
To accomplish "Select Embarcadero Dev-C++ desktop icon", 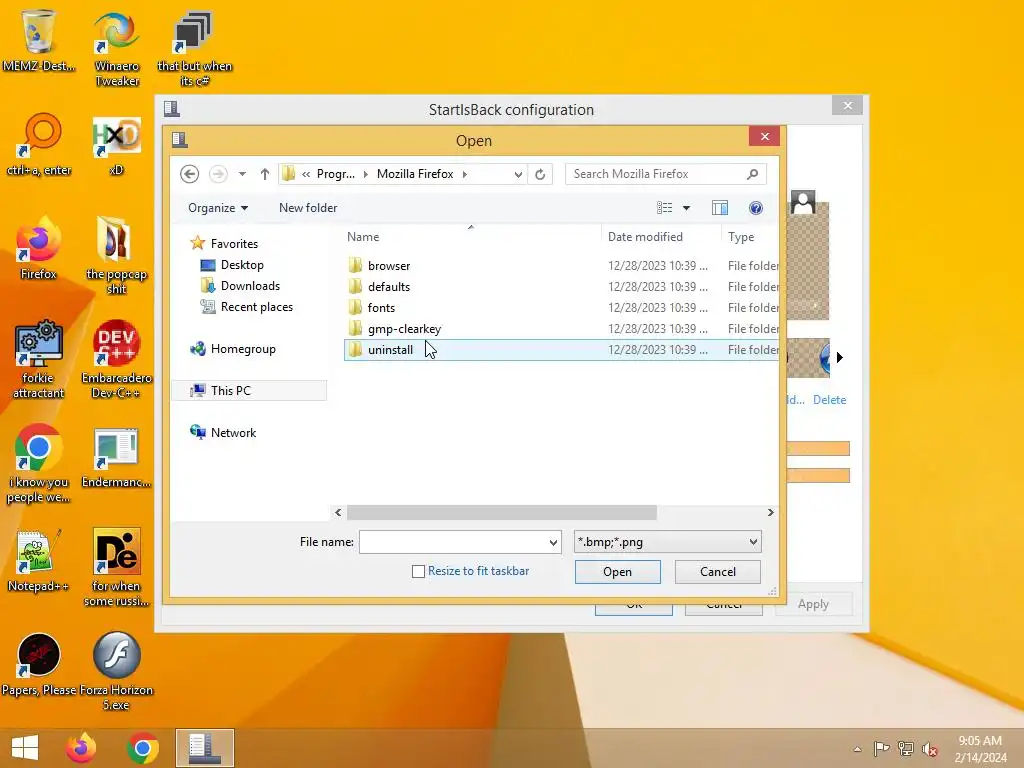I will coord(116,359).
